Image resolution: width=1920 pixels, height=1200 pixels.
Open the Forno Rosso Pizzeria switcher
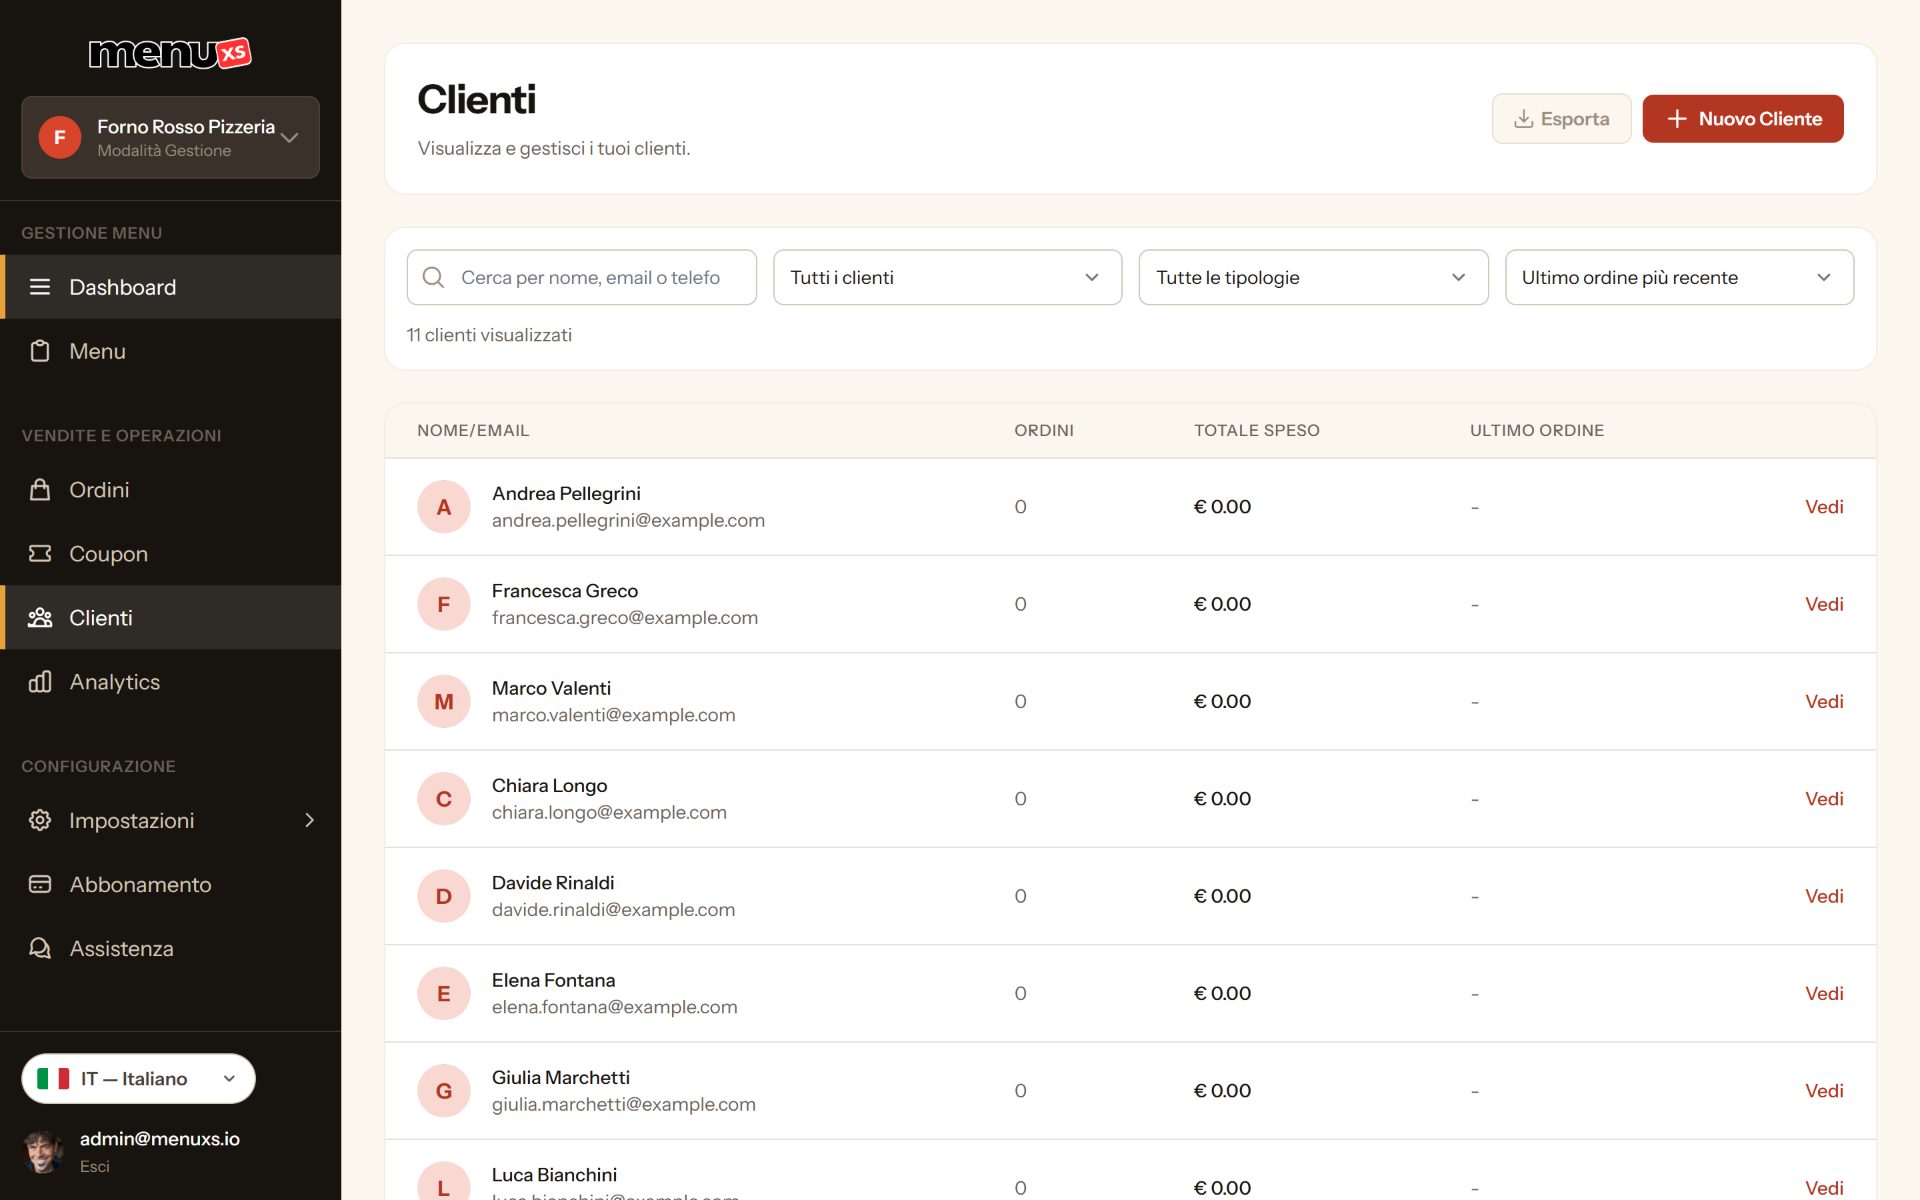pyautogui.click(x=170, y=137)
